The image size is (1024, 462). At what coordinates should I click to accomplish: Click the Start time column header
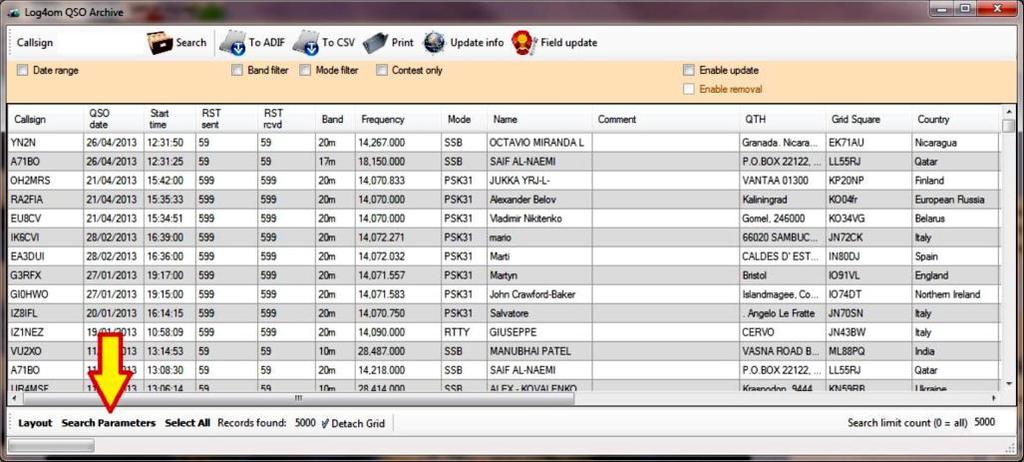pos(170,120)
